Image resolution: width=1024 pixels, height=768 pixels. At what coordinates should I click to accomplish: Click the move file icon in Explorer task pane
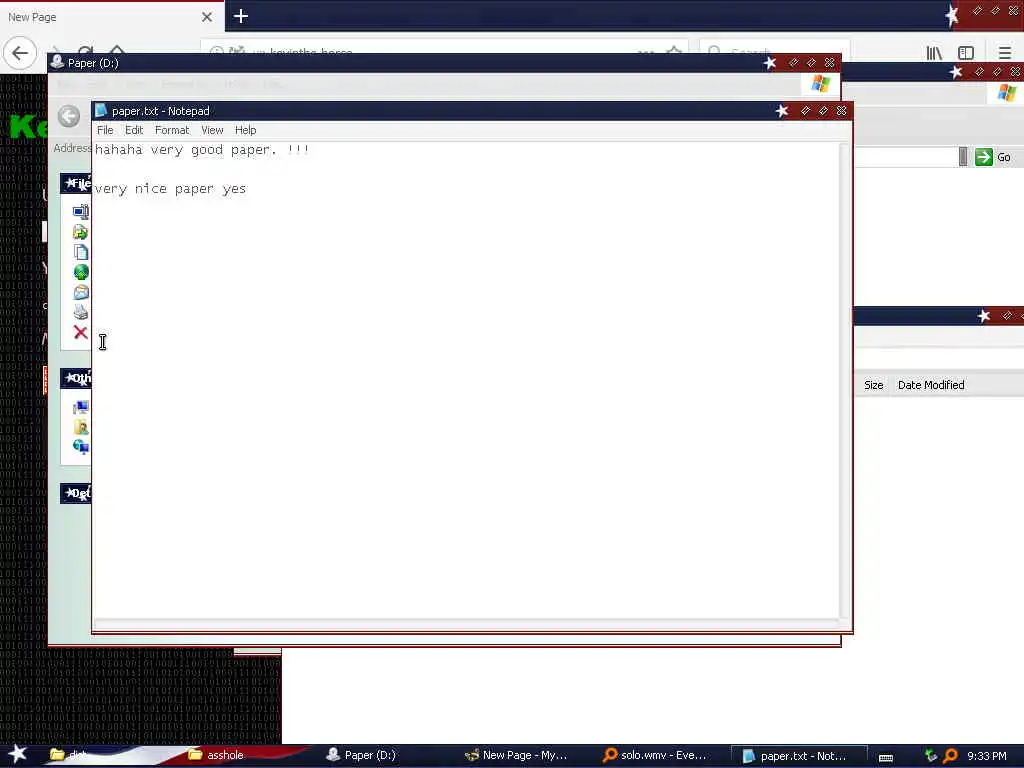[80, 232]
